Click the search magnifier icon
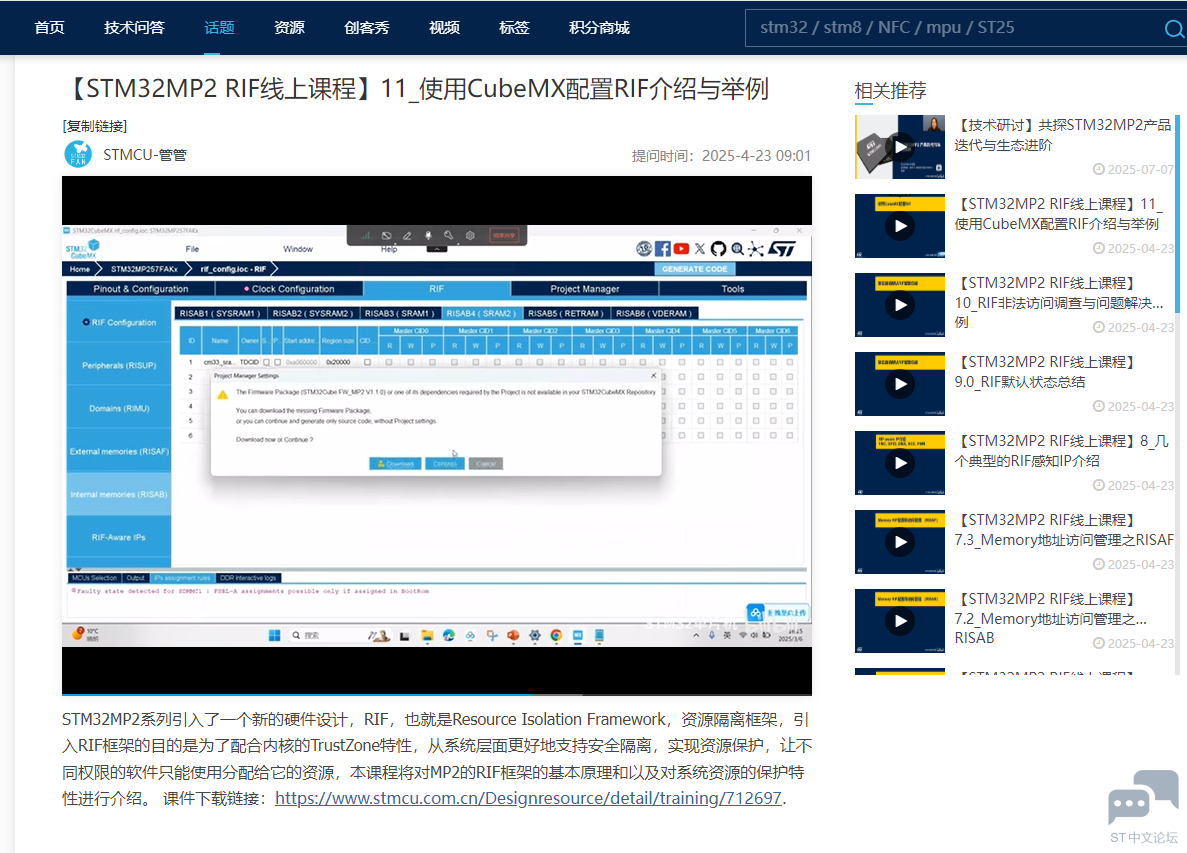 [1174, 29]
